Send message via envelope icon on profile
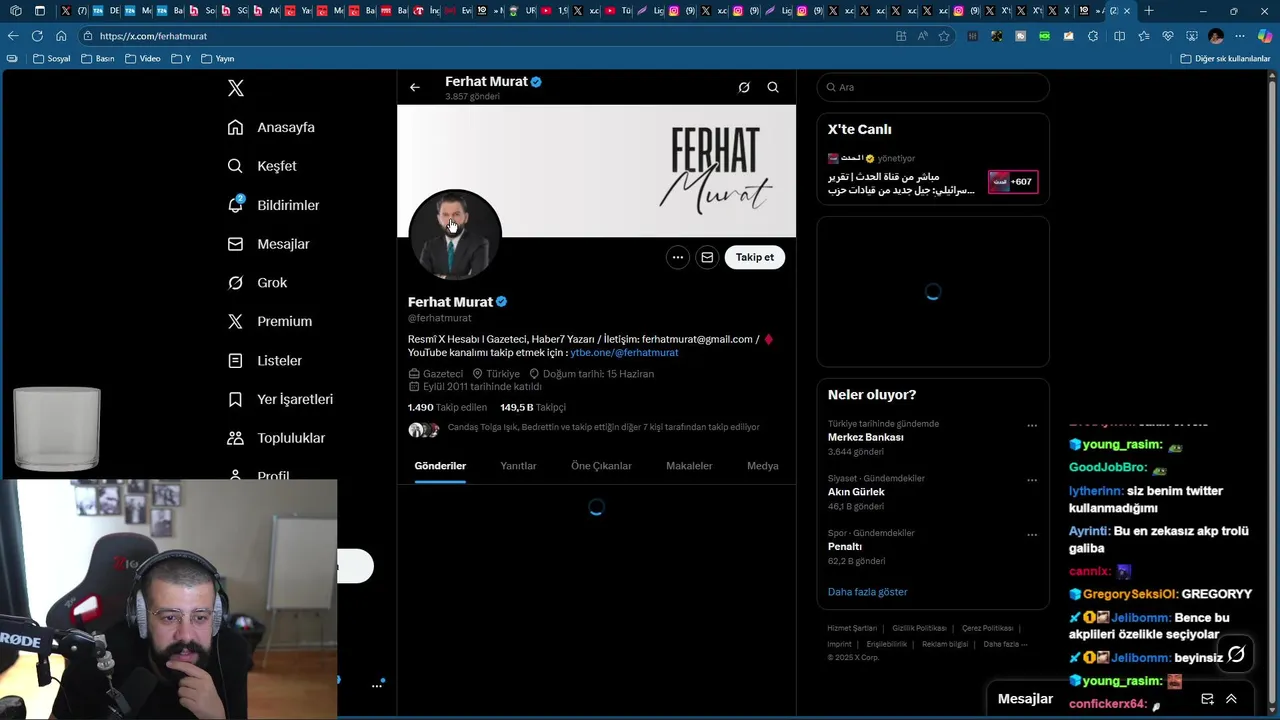 tap(707, 257)
